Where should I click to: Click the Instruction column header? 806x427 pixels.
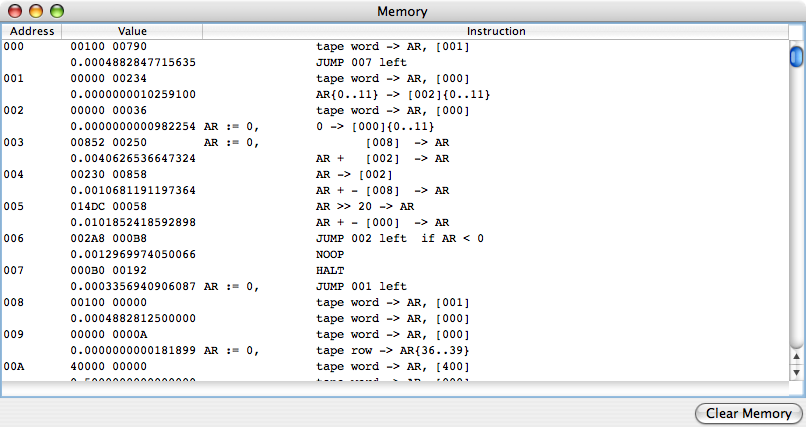click(496, 31)
